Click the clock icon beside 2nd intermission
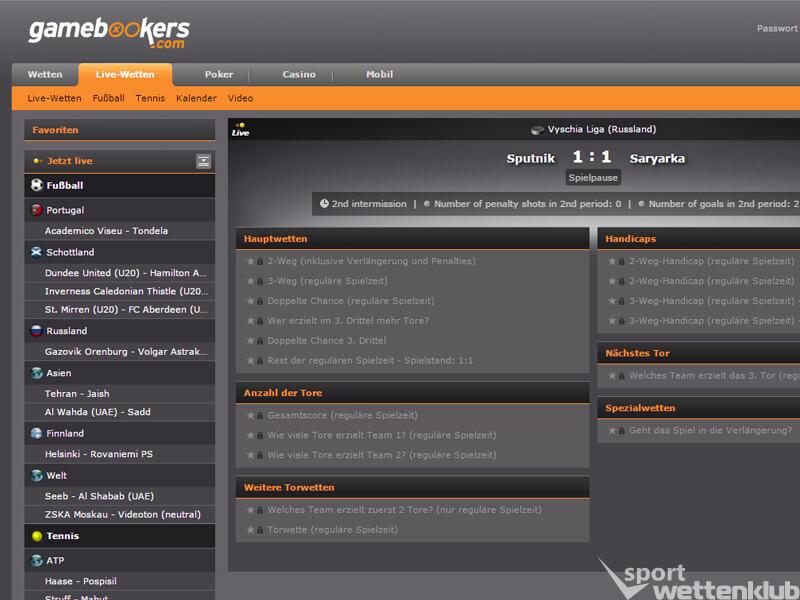 (324, 204)
